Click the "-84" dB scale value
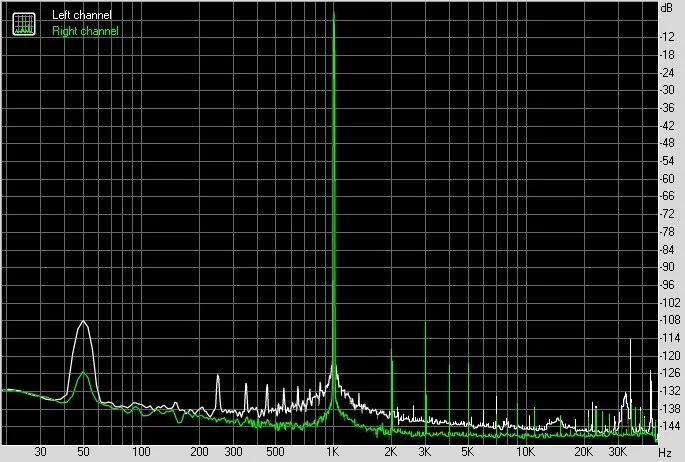This screenshot has width=685, height=462. click(x=667, y=250)
